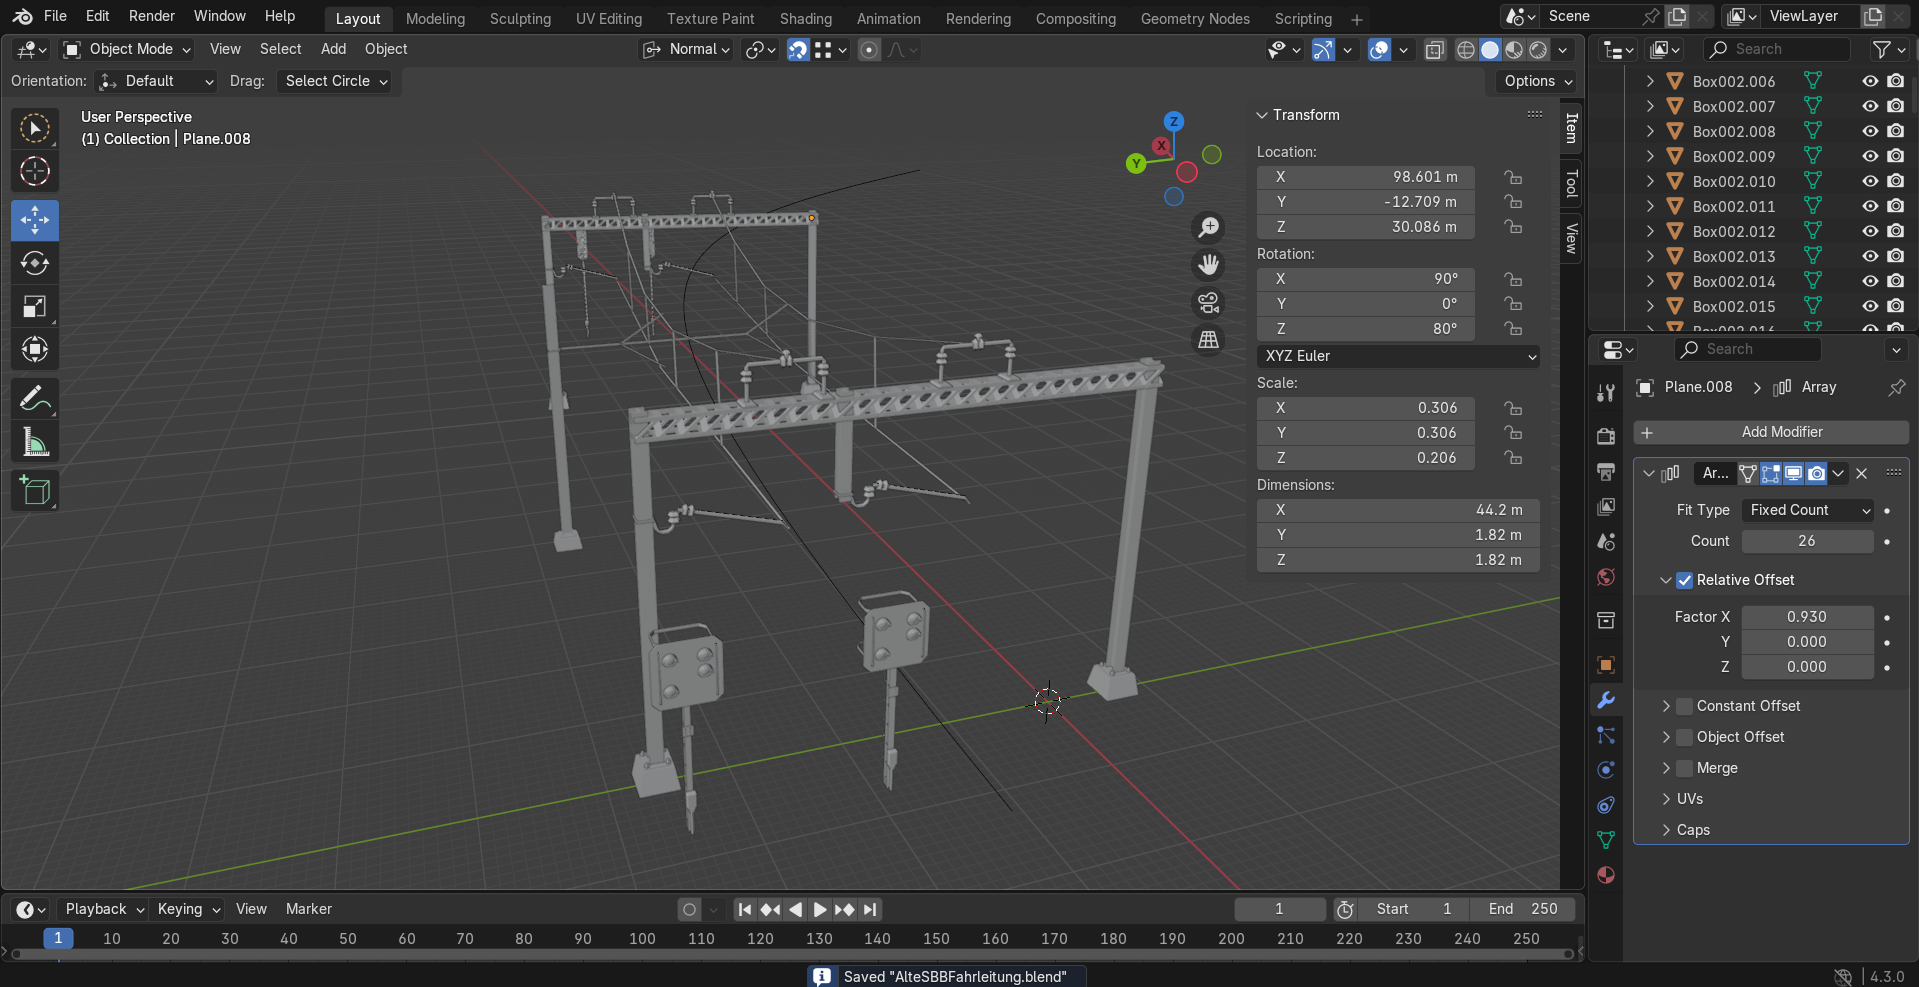Select the Move tool in the toolbar
This screenshot has height=987, width=1919.
pos(35,220)
